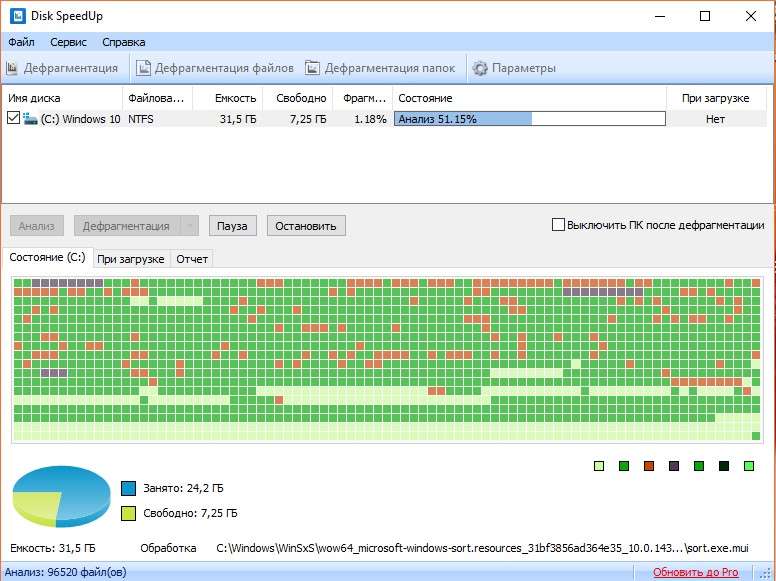The width and height of the screenshot is (776, 581).
Task: Click the drive icon next to (C:) Windows 10
Action: 30,119
